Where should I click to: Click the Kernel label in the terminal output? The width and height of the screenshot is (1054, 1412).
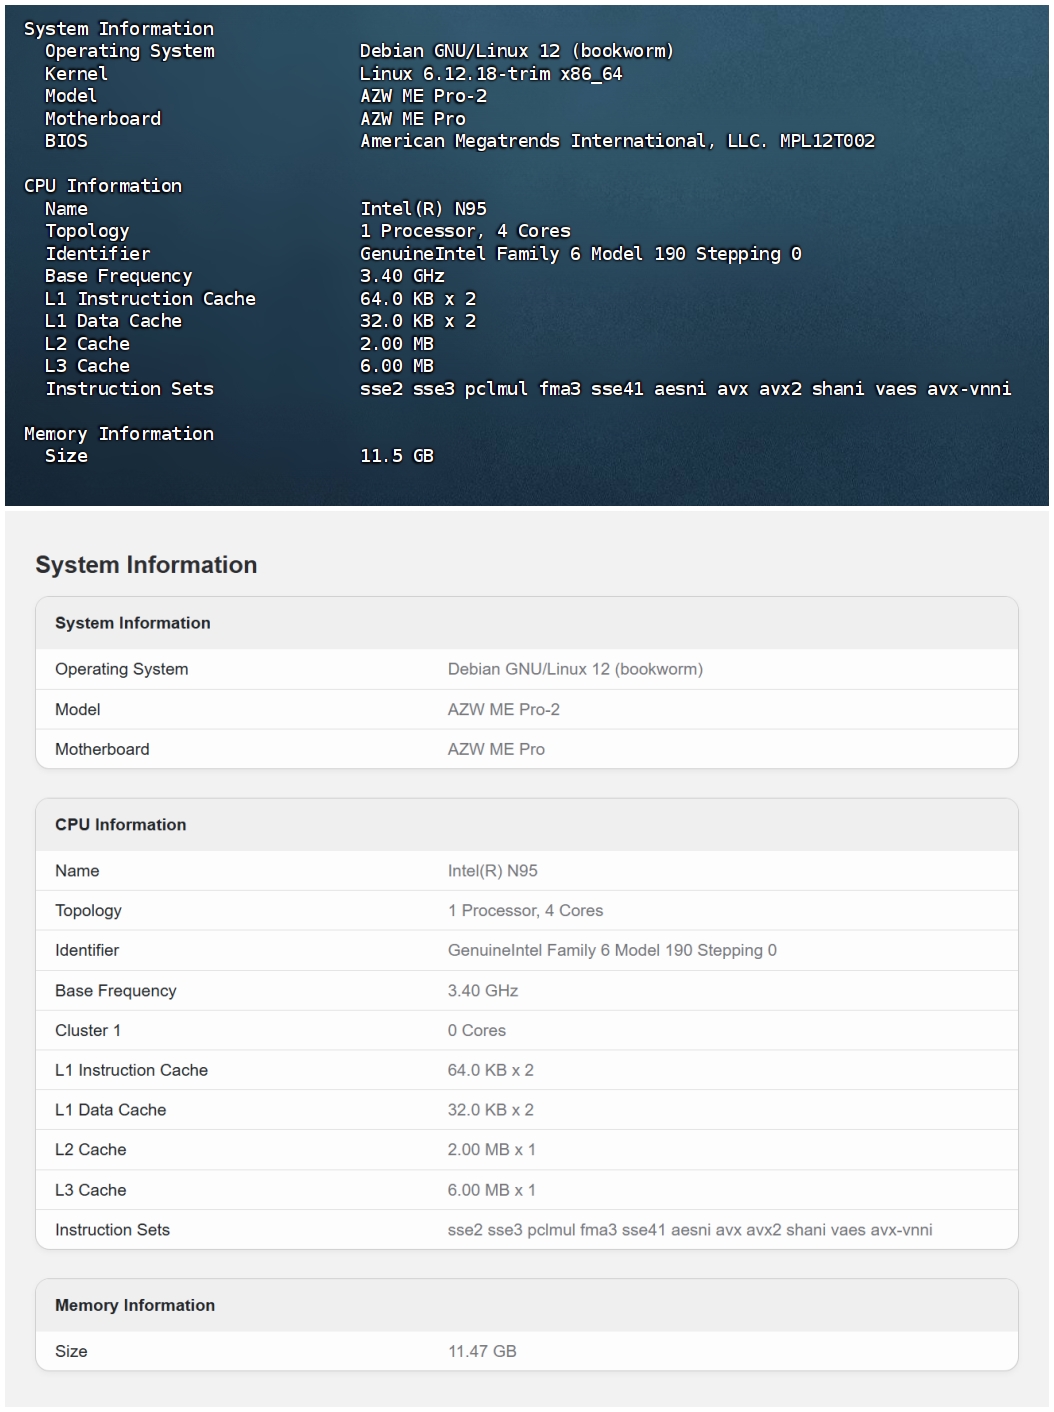(76, 74)
